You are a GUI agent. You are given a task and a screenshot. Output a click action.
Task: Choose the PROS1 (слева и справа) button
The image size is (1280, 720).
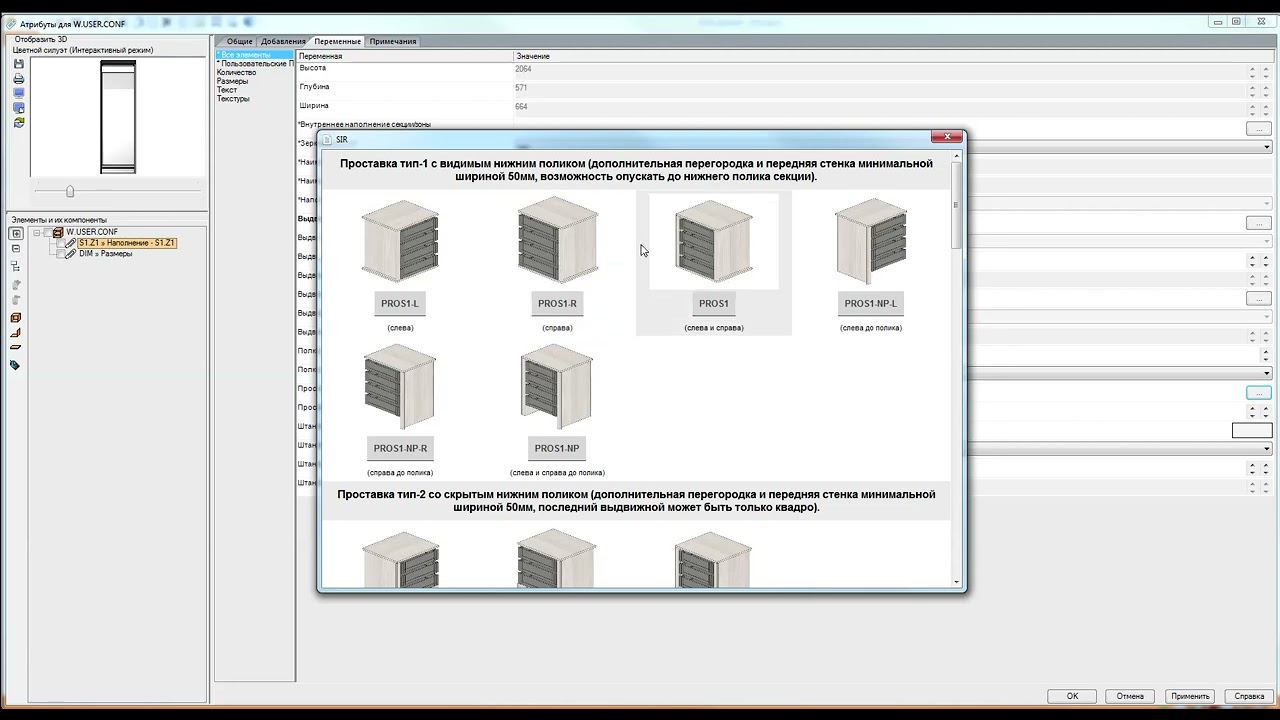click(714, 304)
